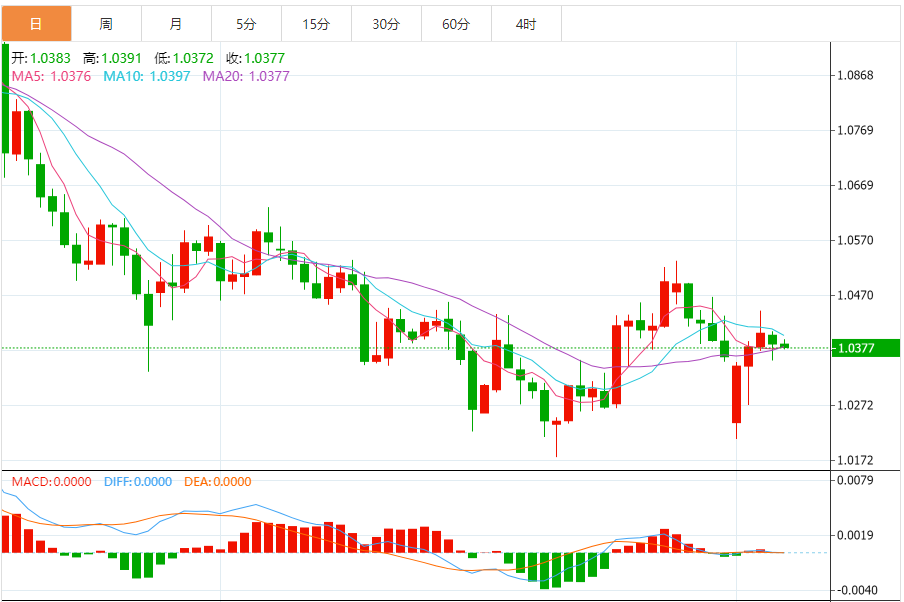The image size is (904, 602).
Task: Click the 1.0272 price axis label
Action: (x=855, y=405)
